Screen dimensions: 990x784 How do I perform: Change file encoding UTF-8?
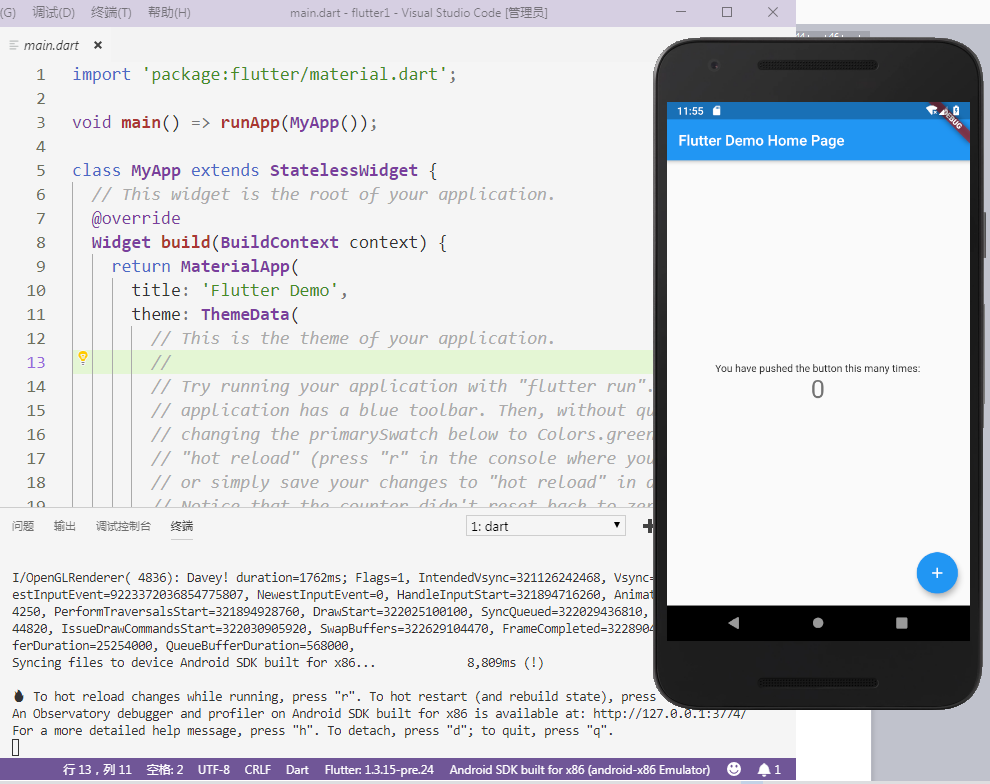pyautogui.click(x=214, y=769)
